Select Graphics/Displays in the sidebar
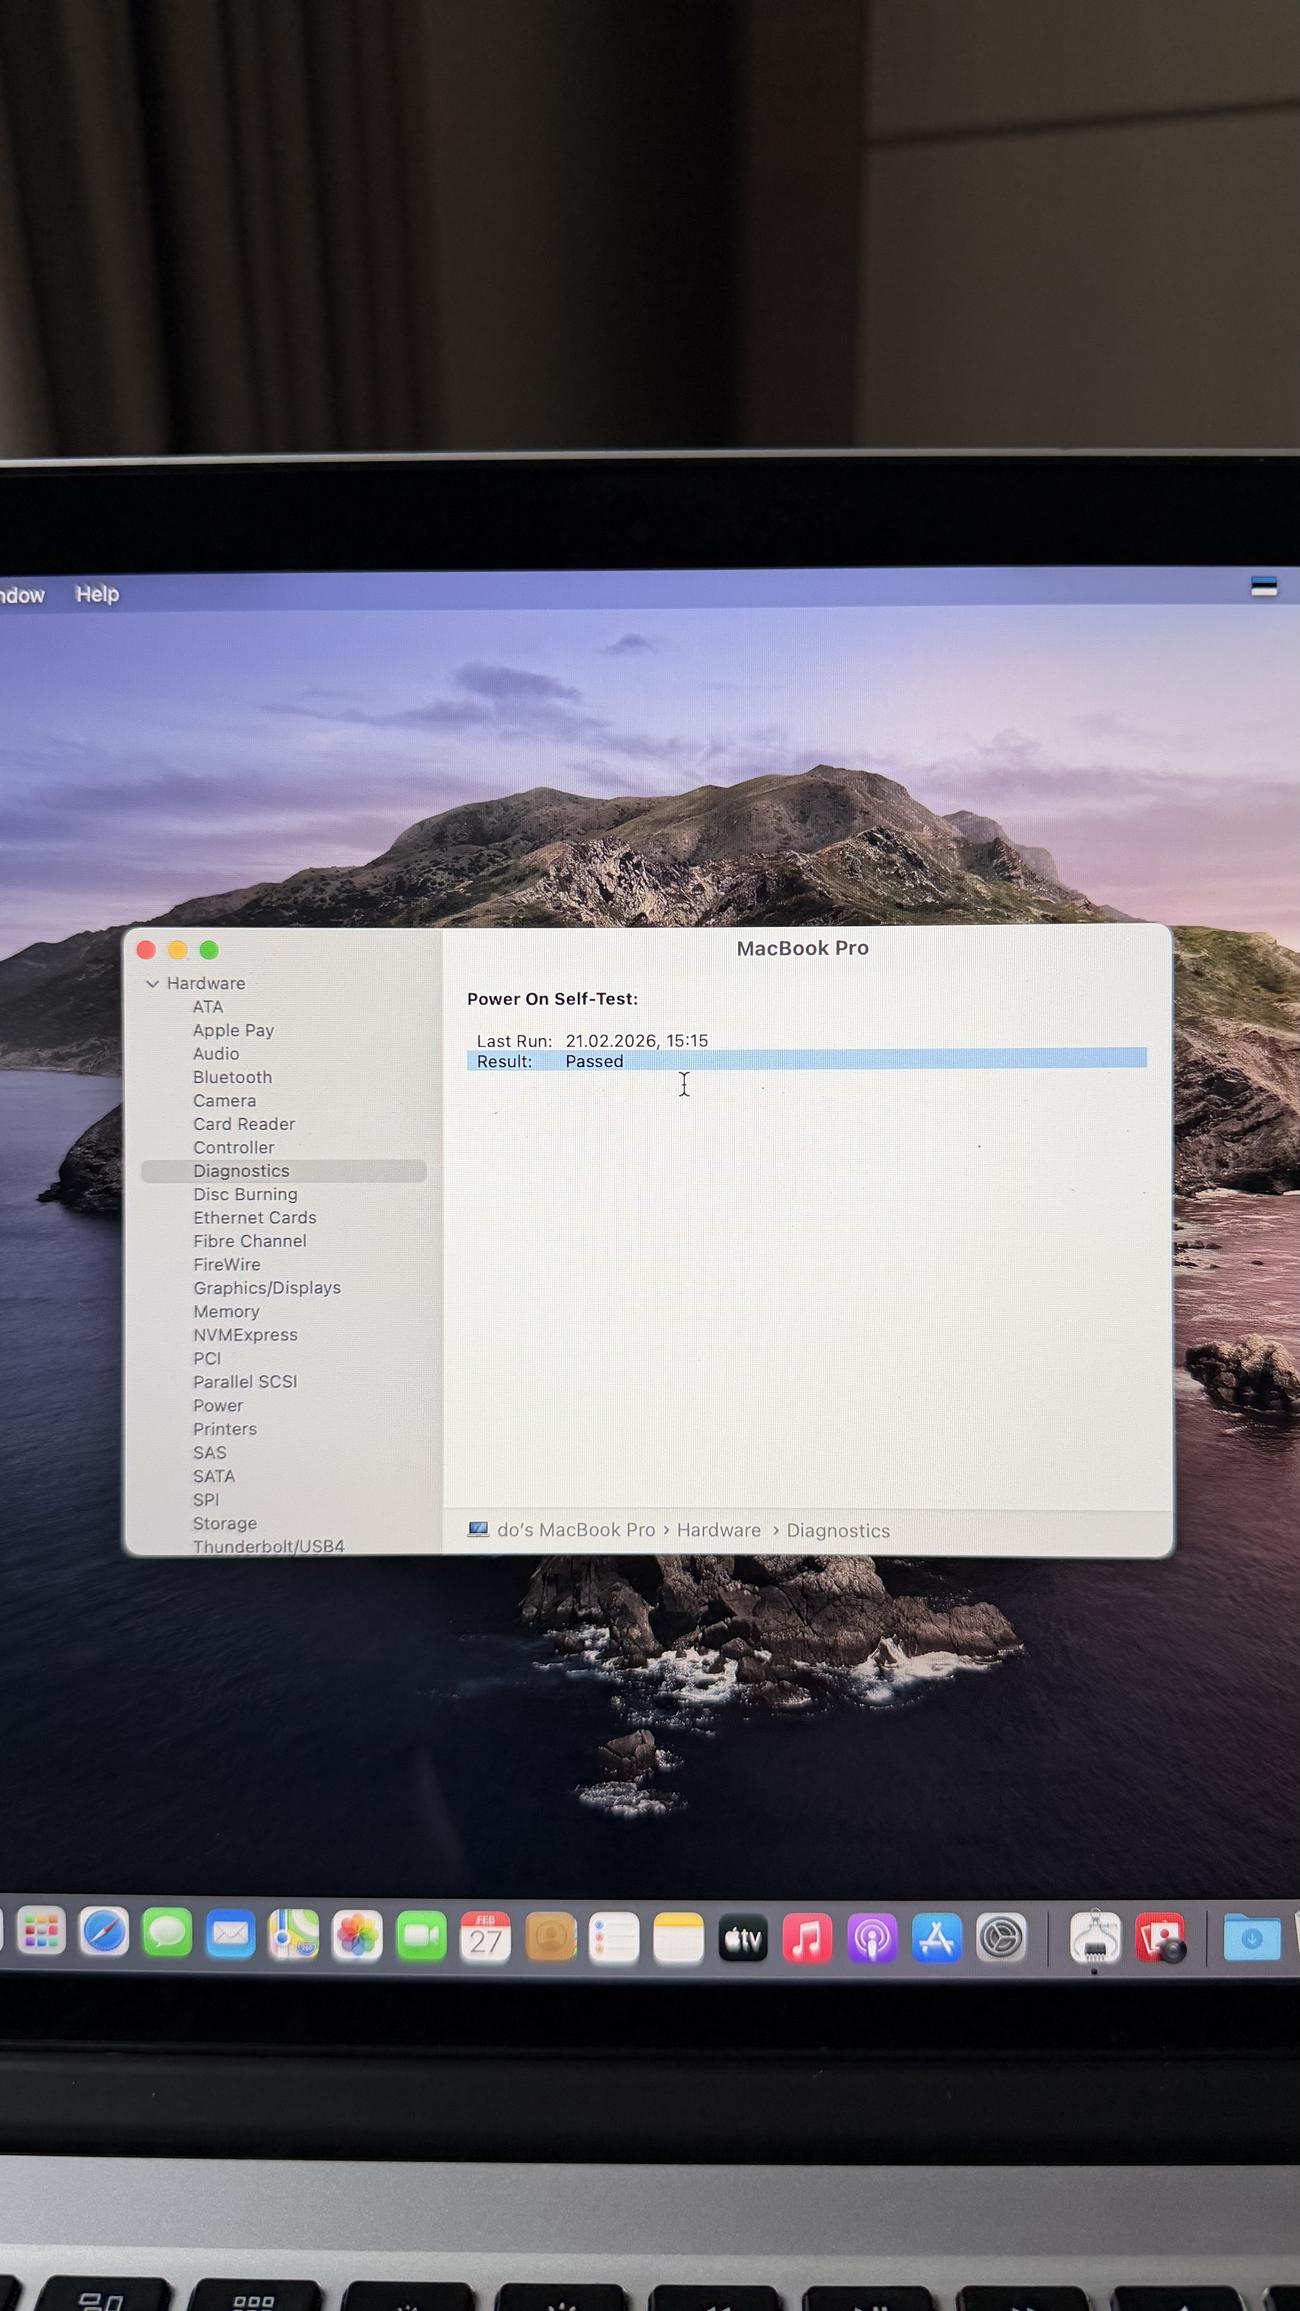The width and height of the screenshot is (1300, 2311). click(266, 1288)
